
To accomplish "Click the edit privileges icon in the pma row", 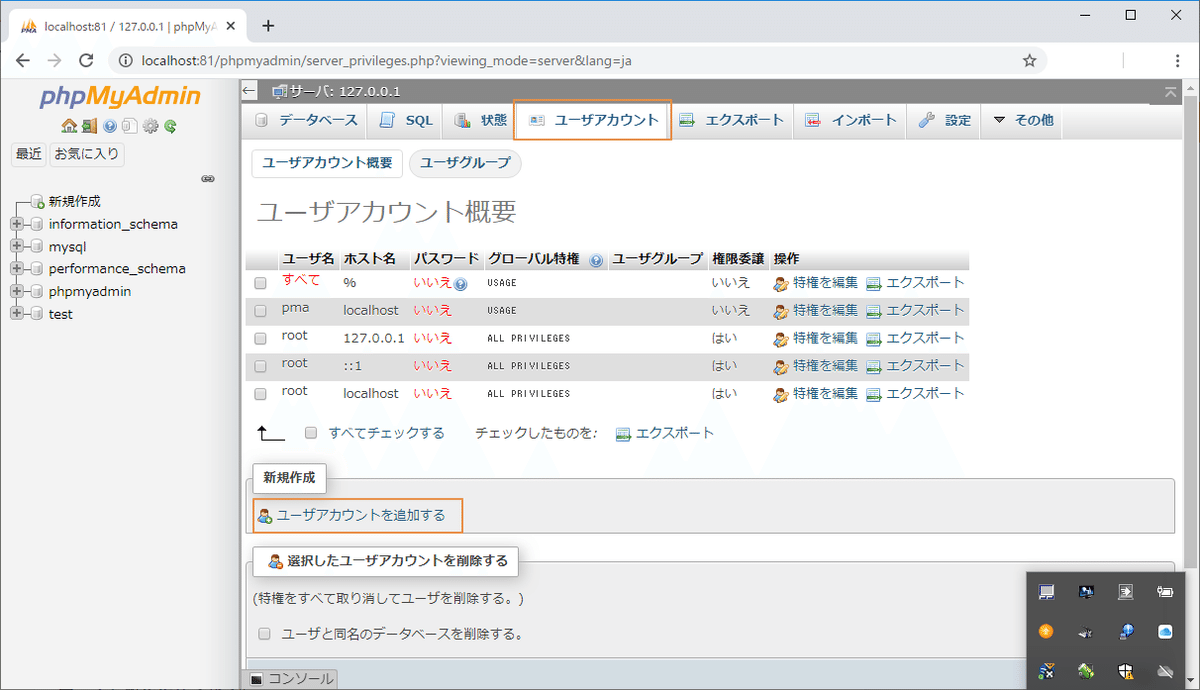I will (781, 311).
